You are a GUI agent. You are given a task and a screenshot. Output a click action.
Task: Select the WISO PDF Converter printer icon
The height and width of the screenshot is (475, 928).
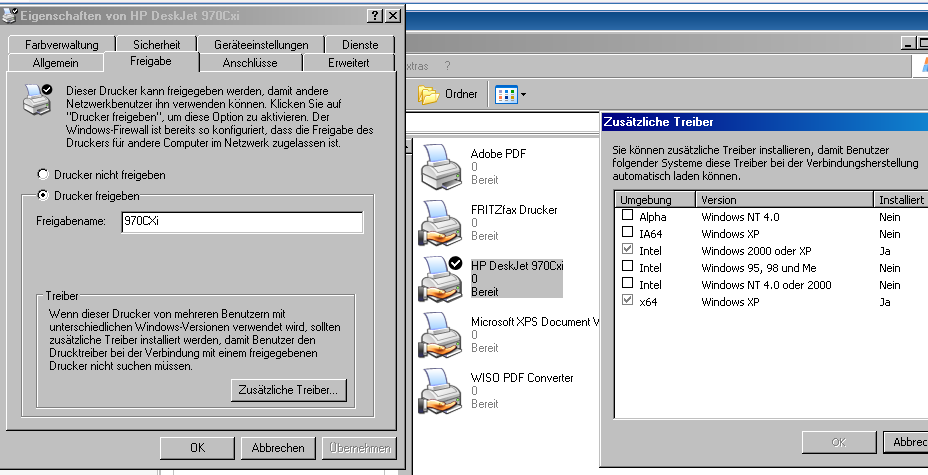click(441, 391)
